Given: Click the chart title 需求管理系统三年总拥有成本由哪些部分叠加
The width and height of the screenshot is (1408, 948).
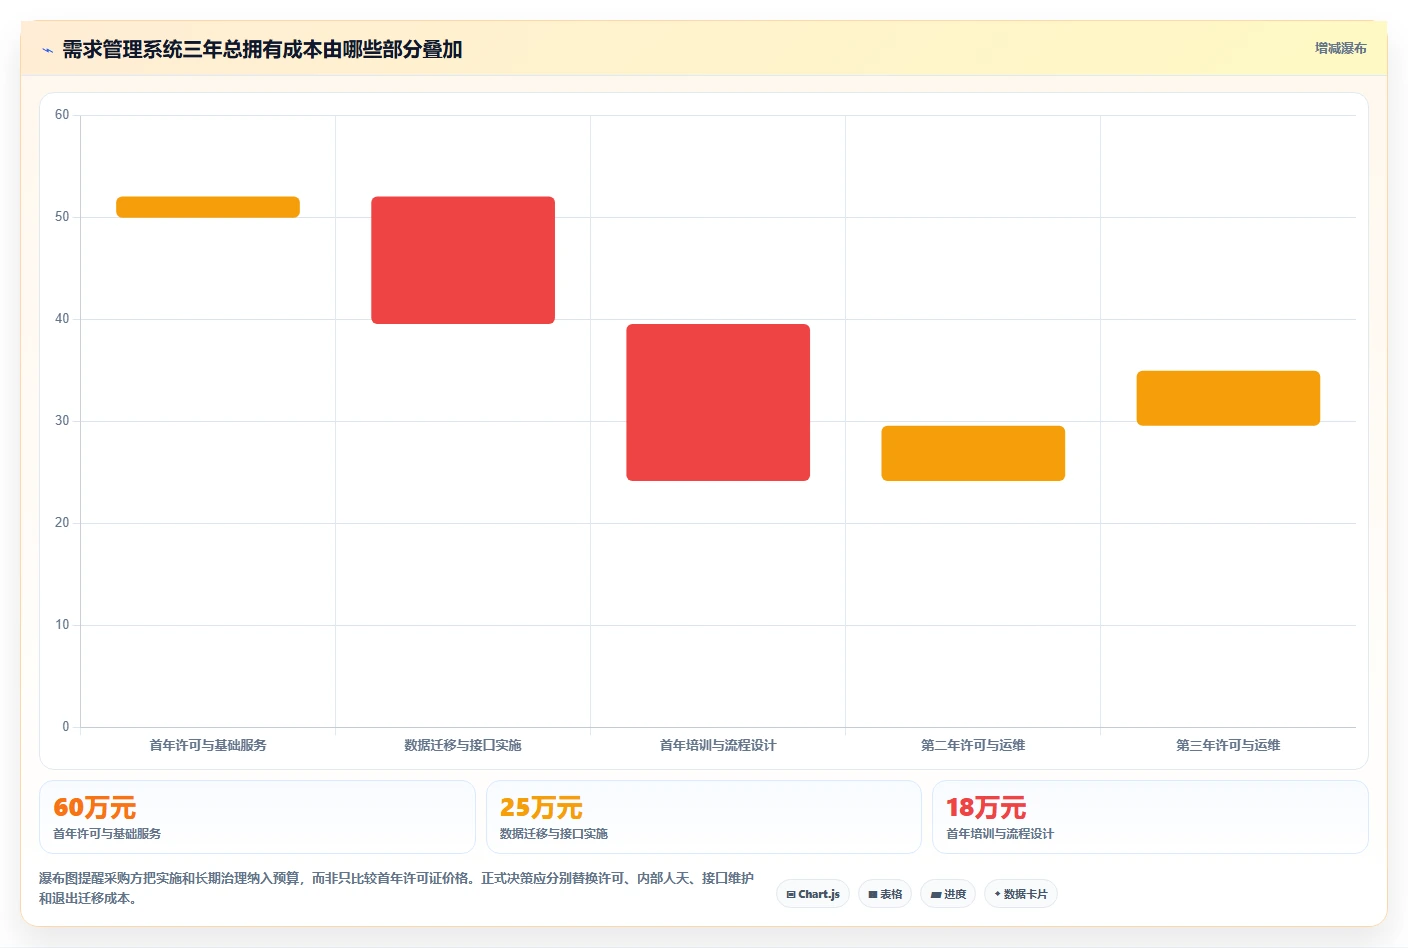Looking at the screenshot, I should (262, 49).
